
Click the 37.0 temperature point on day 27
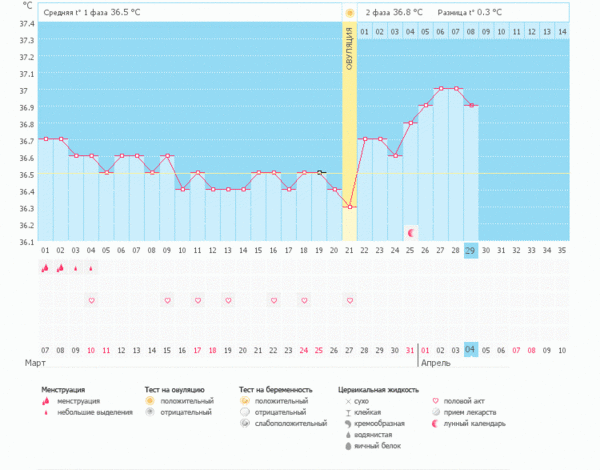(x=441, y=89)
